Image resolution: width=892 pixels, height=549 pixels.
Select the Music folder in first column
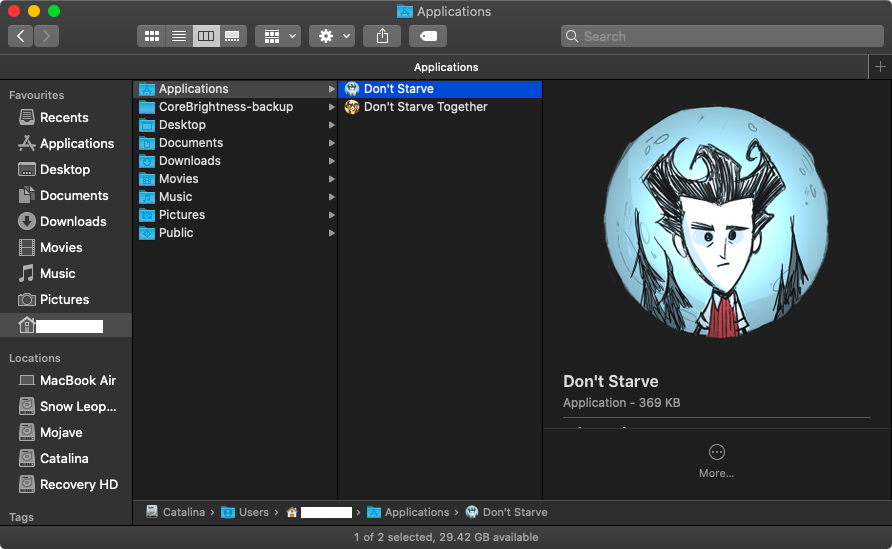pos(235,197)
